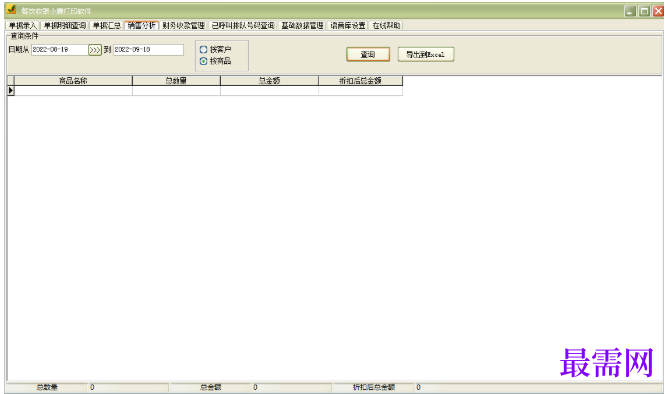Viewport: 672px width, 394px height.
Task: Open the 已呼叫排队号码查询 tab
Action: pos(243,26)
